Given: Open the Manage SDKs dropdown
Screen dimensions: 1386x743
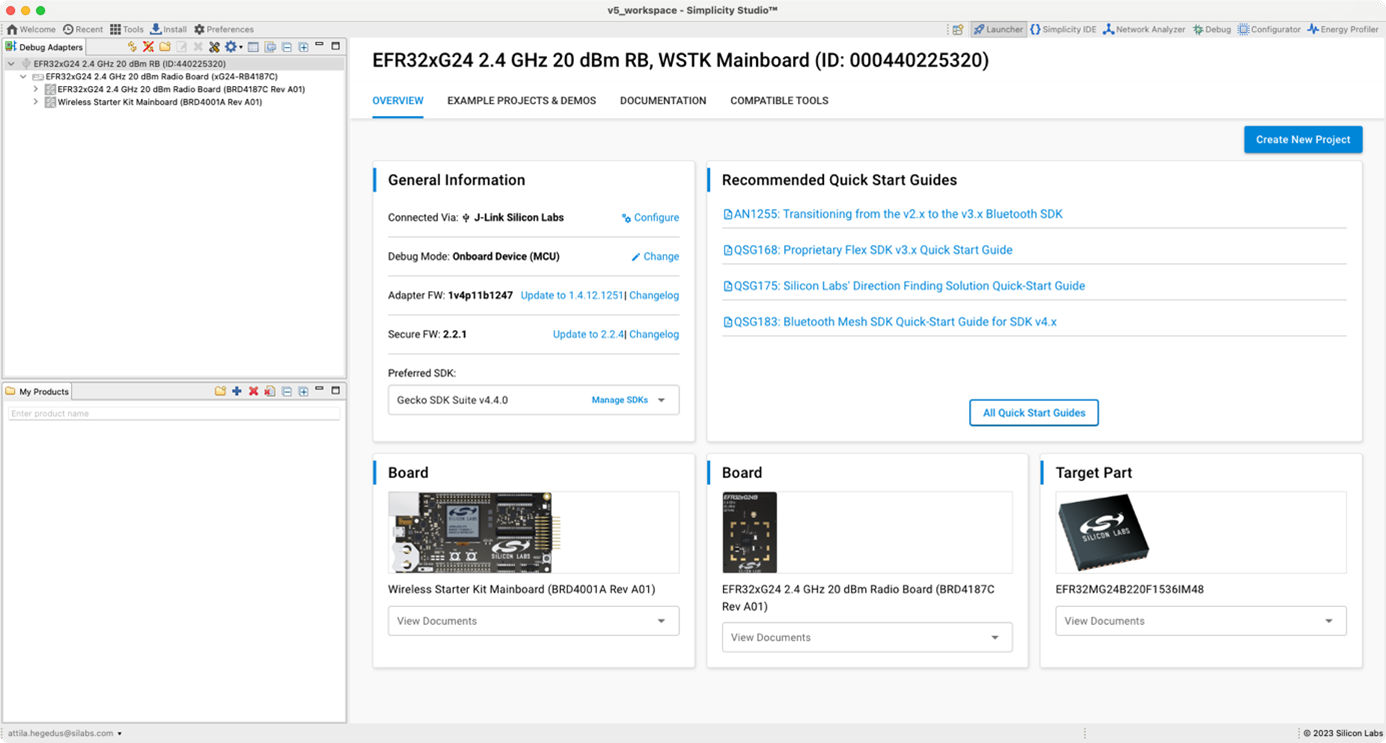Looking at the screenshot, I should [x=622, y=398].
